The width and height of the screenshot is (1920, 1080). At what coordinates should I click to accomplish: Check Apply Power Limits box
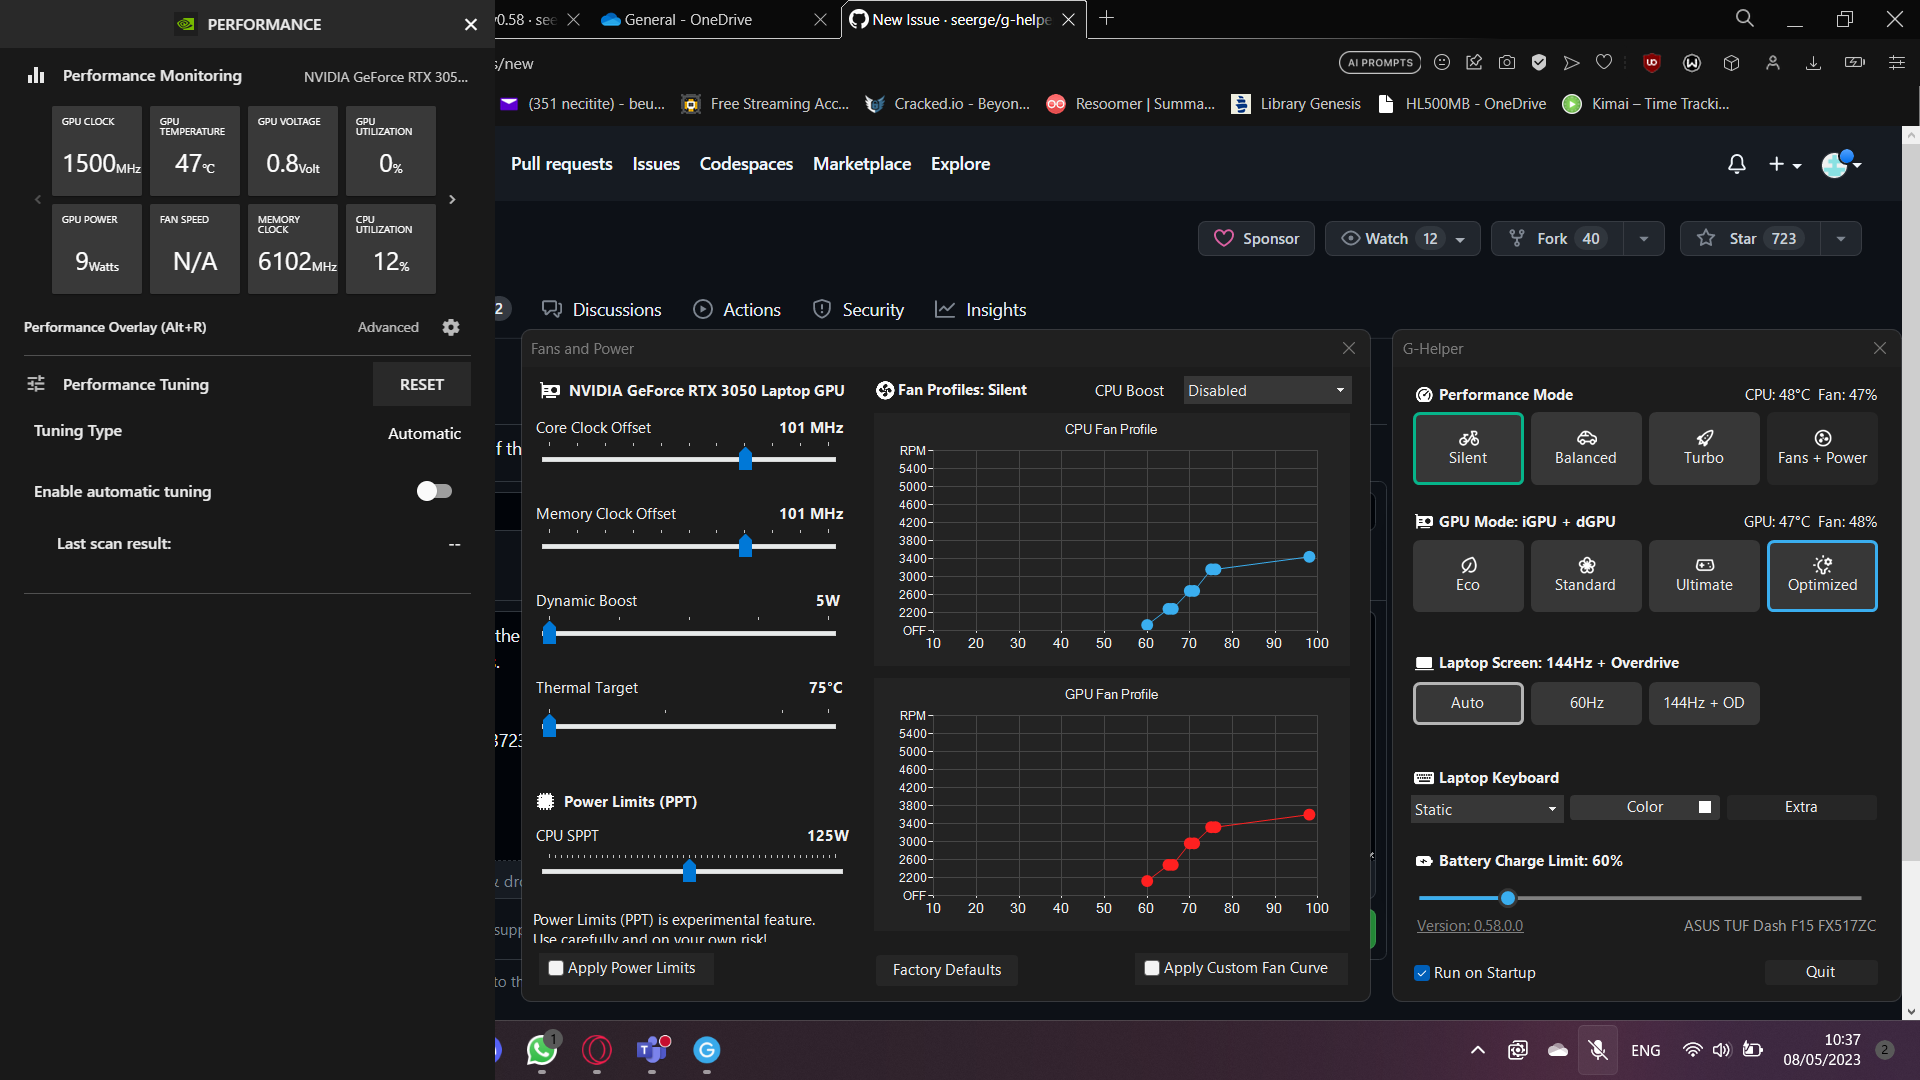(556, 968)
